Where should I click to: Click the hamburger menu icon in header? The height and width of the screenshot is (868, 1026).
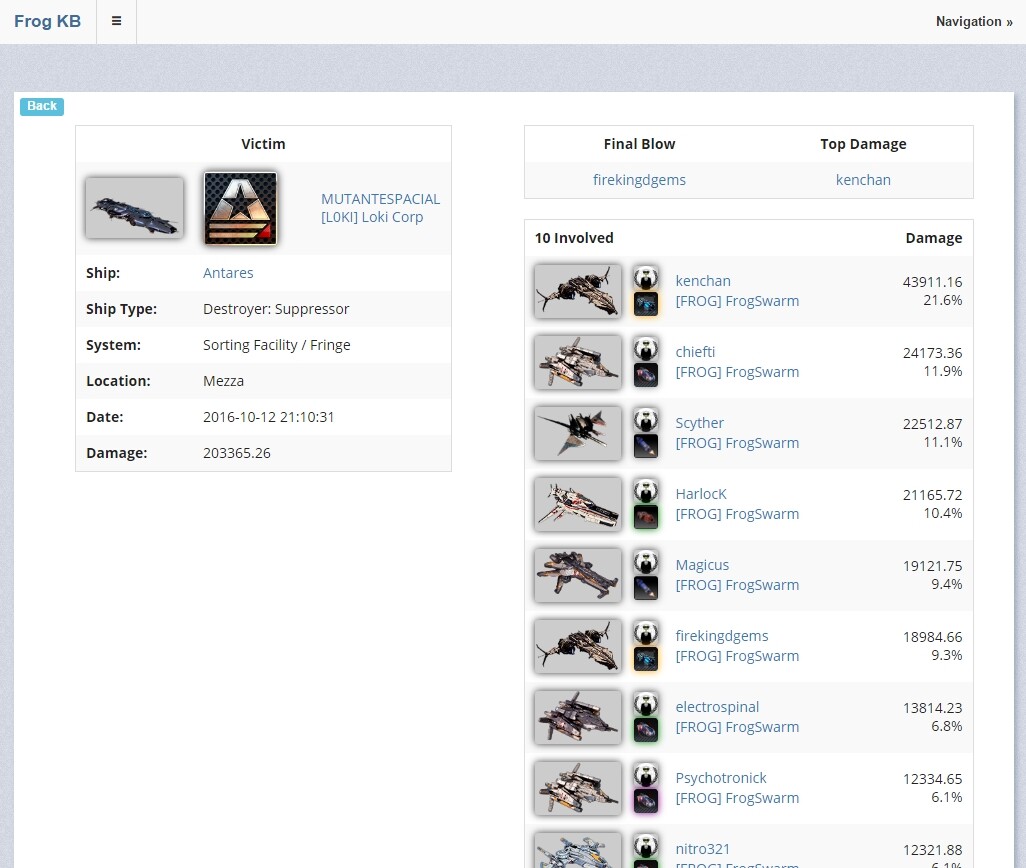(116, 21)
